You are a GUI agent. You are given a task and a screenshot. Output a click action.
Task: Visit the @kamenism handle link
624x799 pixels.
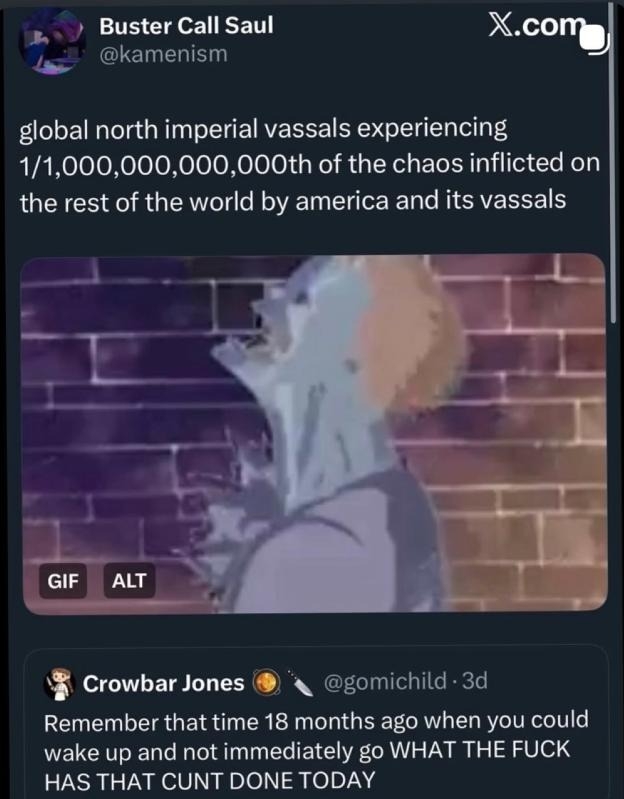[x=163, y=54]
